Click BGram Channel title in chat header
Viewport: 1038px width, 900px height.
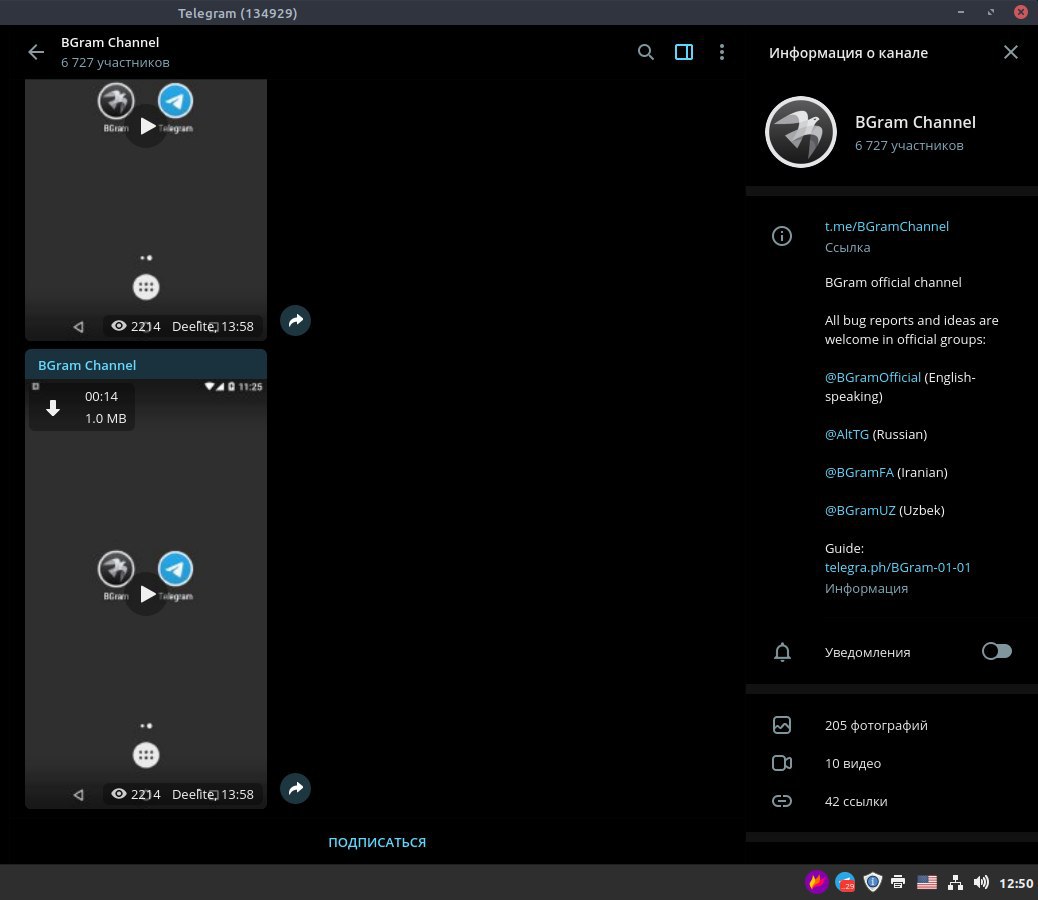110,42
